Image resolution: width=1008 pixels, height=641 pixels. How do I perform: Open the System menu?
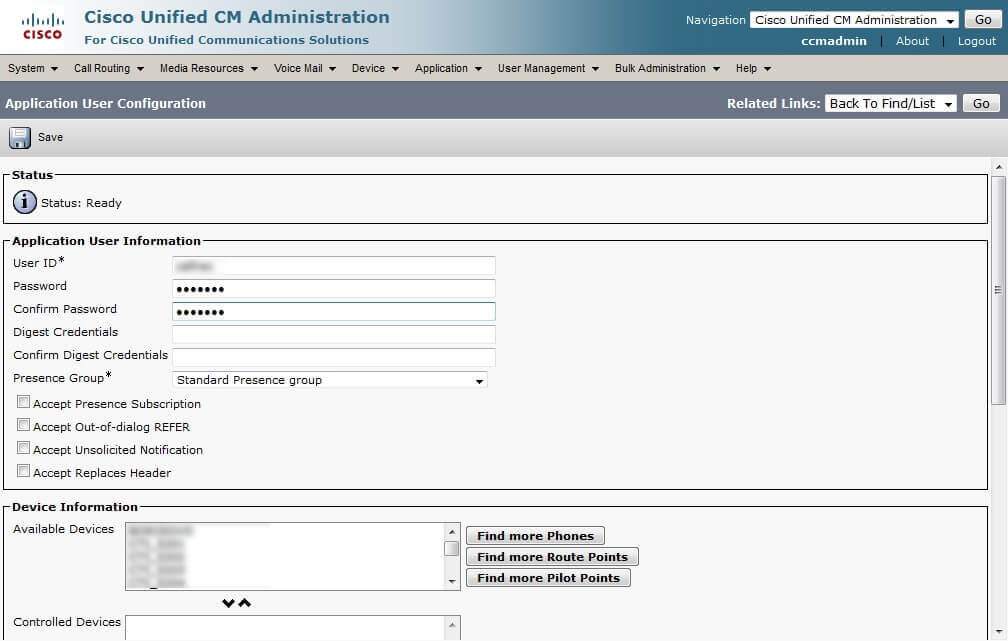pos(33,68)
